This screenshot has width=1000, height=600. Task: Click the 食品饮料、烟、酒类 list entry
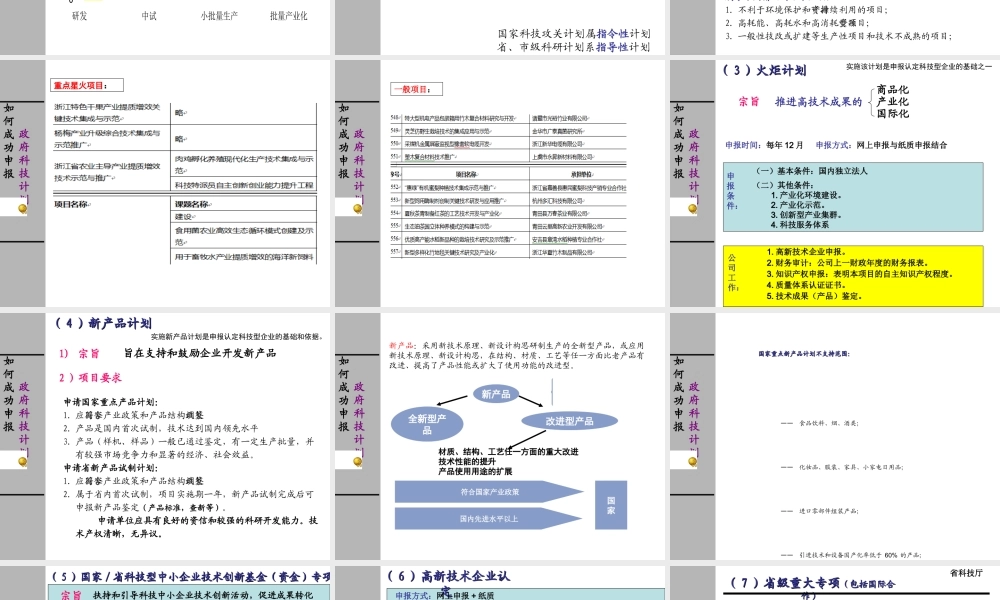828,423
